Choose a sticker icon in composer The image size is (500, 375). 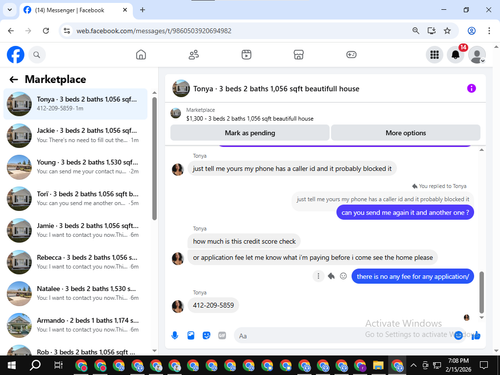[x=207, y=335]
